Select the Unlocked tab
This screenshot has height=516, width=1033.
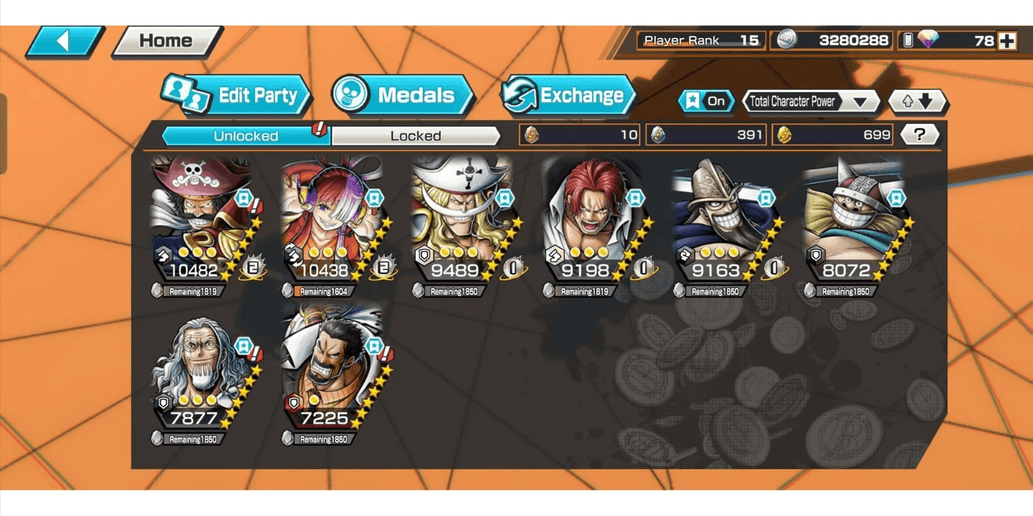point(246,136)
